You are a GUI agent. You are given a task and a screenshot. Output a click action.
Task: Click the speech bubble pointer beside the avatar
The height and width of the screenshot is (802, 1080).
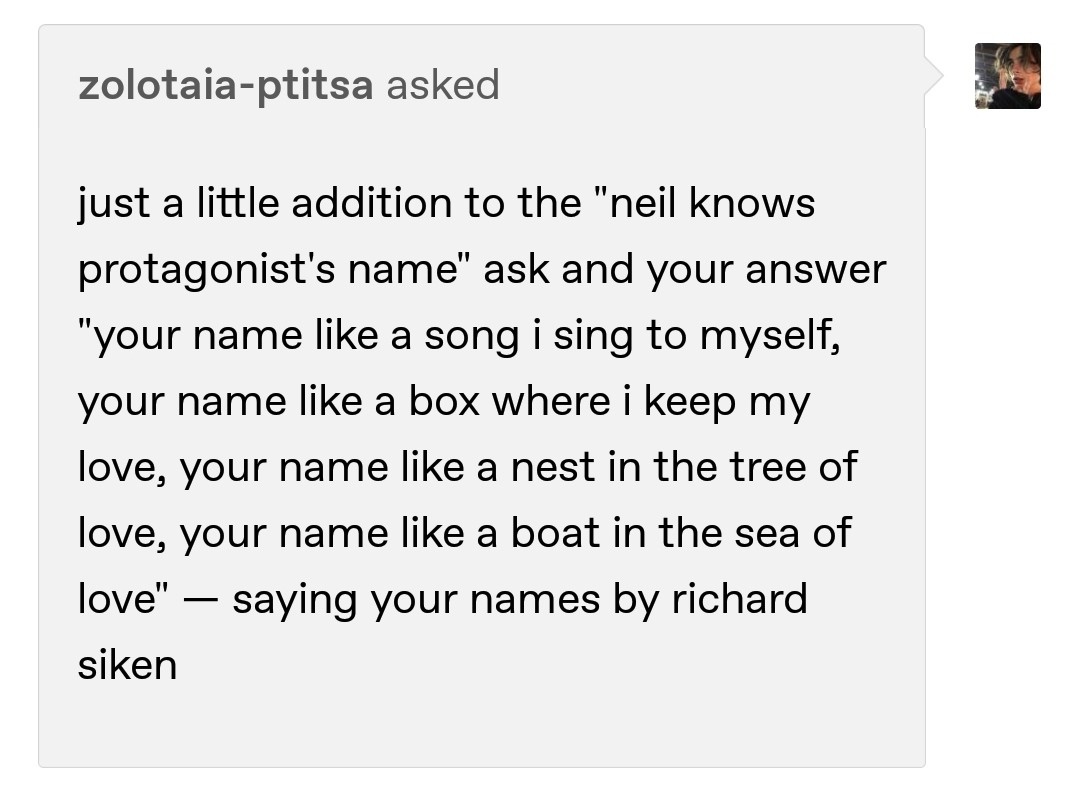point(933,76)
